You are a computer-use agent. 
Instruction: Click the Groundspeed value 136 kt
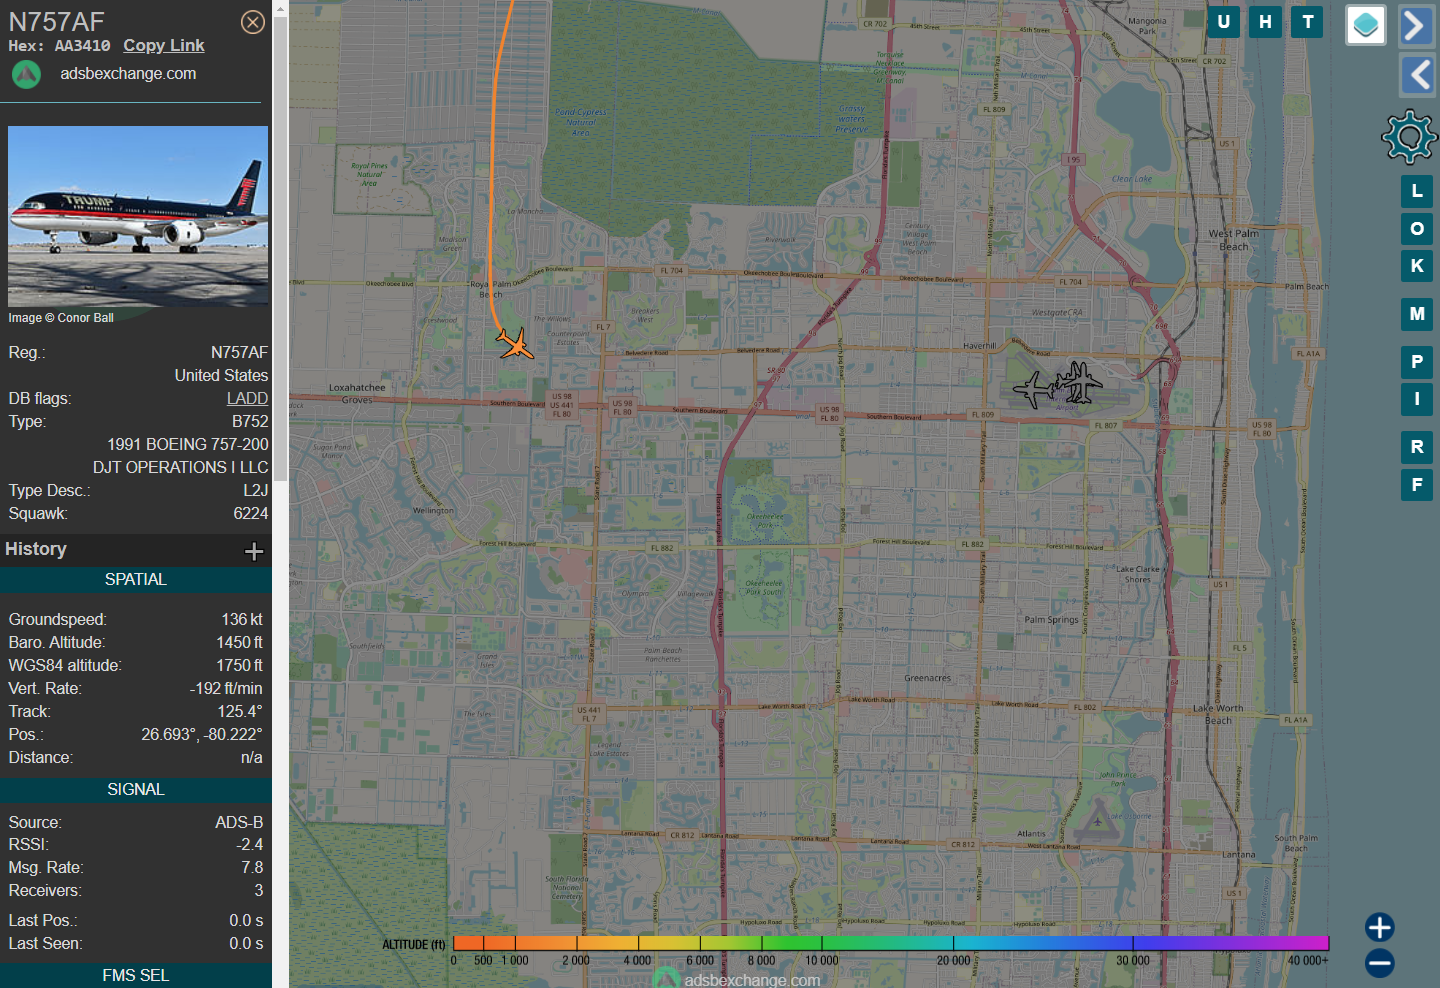242,620
